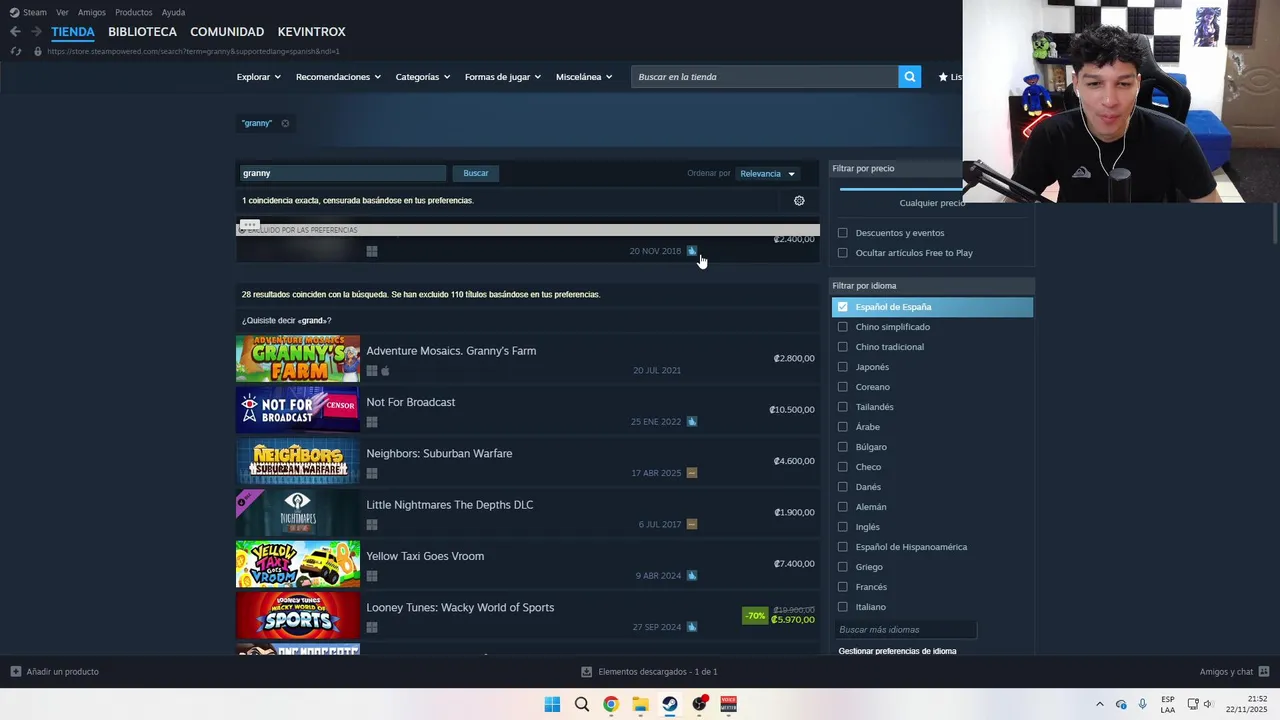Enable Descuentos y eventos filter

(x=842, y=233)
